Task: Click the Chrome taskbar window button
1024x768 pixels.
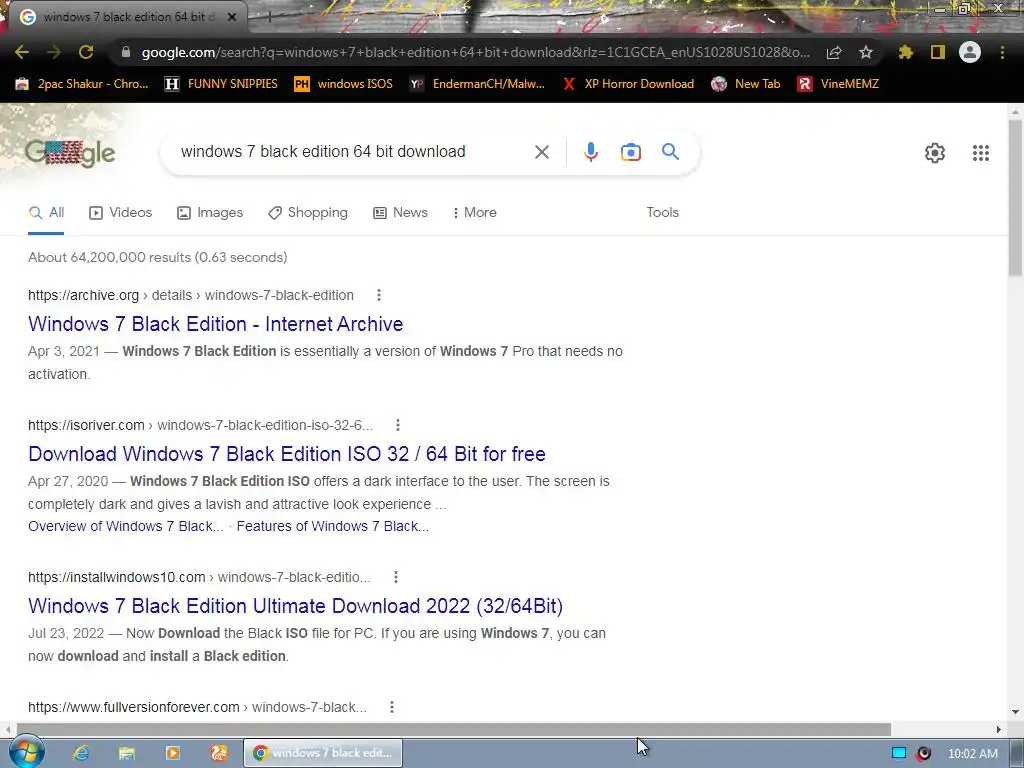Action: click(323, 753)
